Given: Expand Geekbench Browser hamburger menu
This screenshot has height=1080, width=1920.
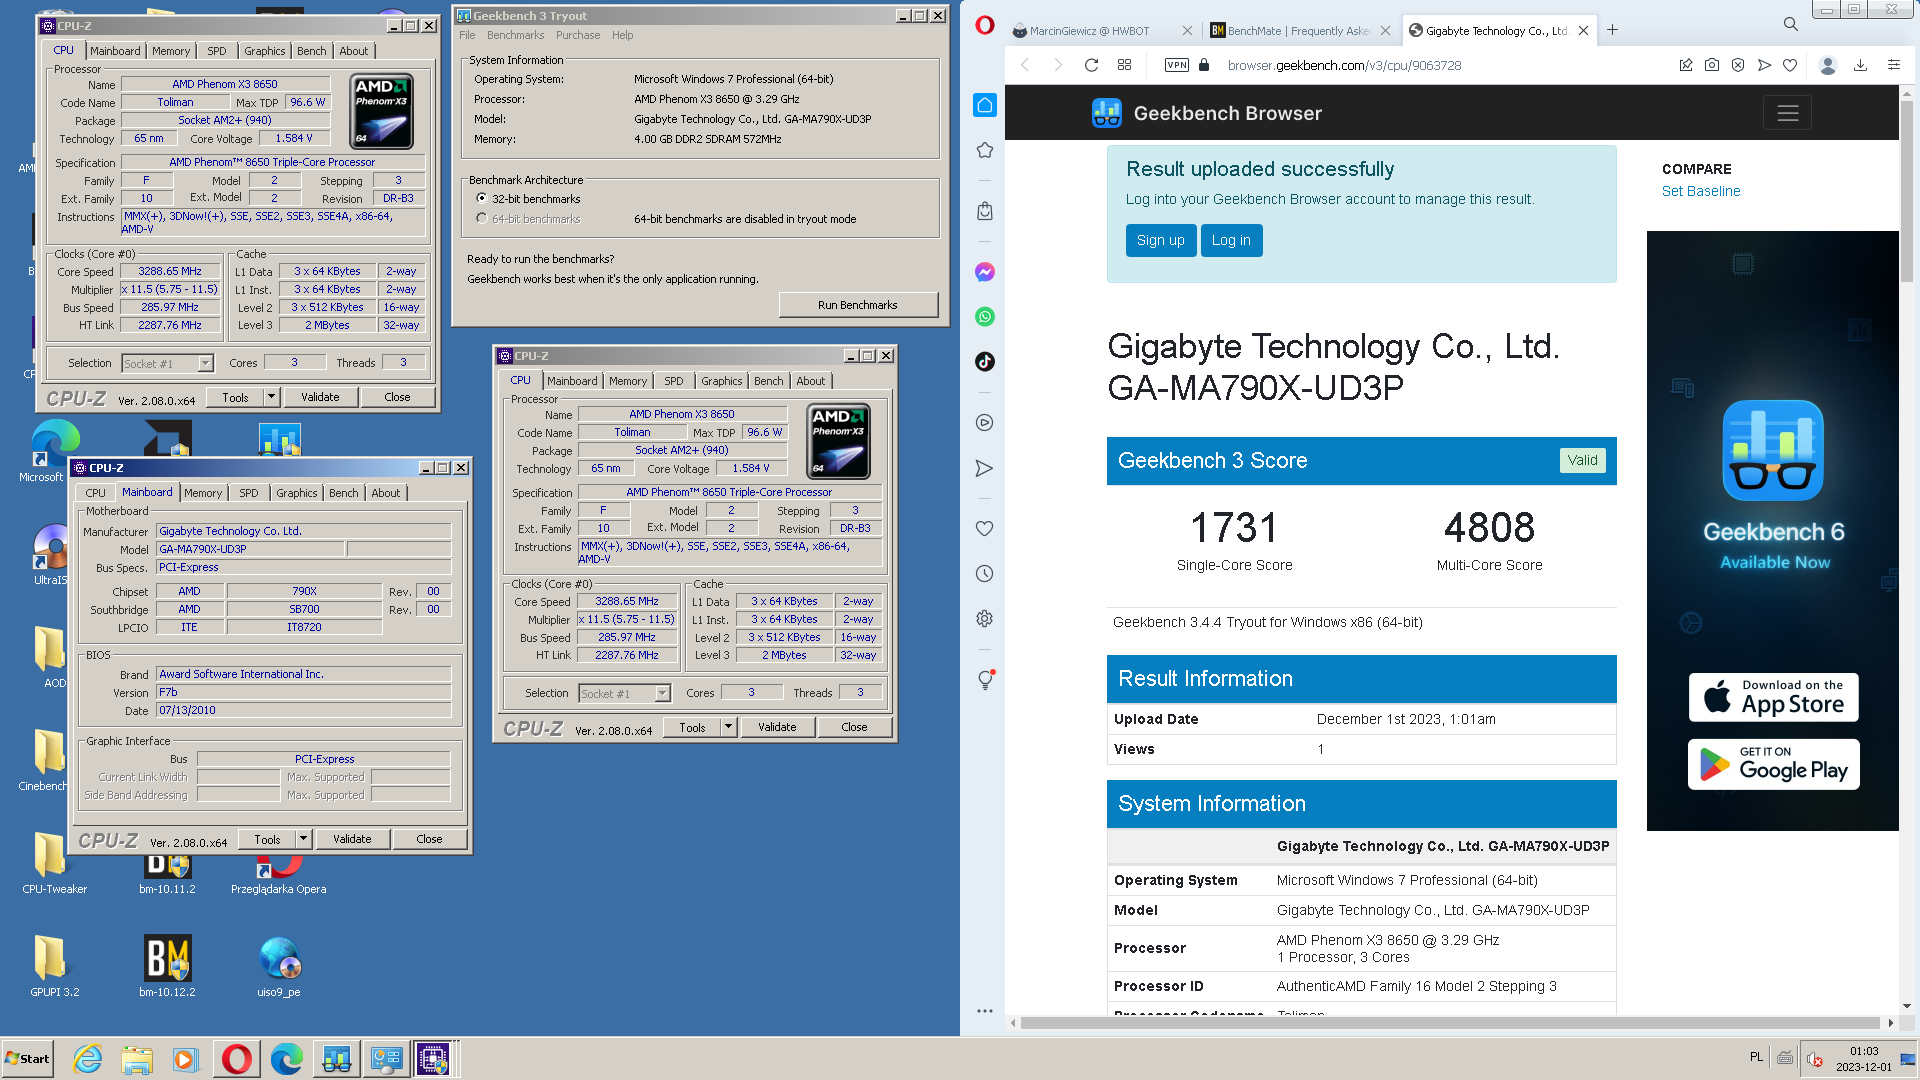Looking at the screenshot, I should (1787, 113).
